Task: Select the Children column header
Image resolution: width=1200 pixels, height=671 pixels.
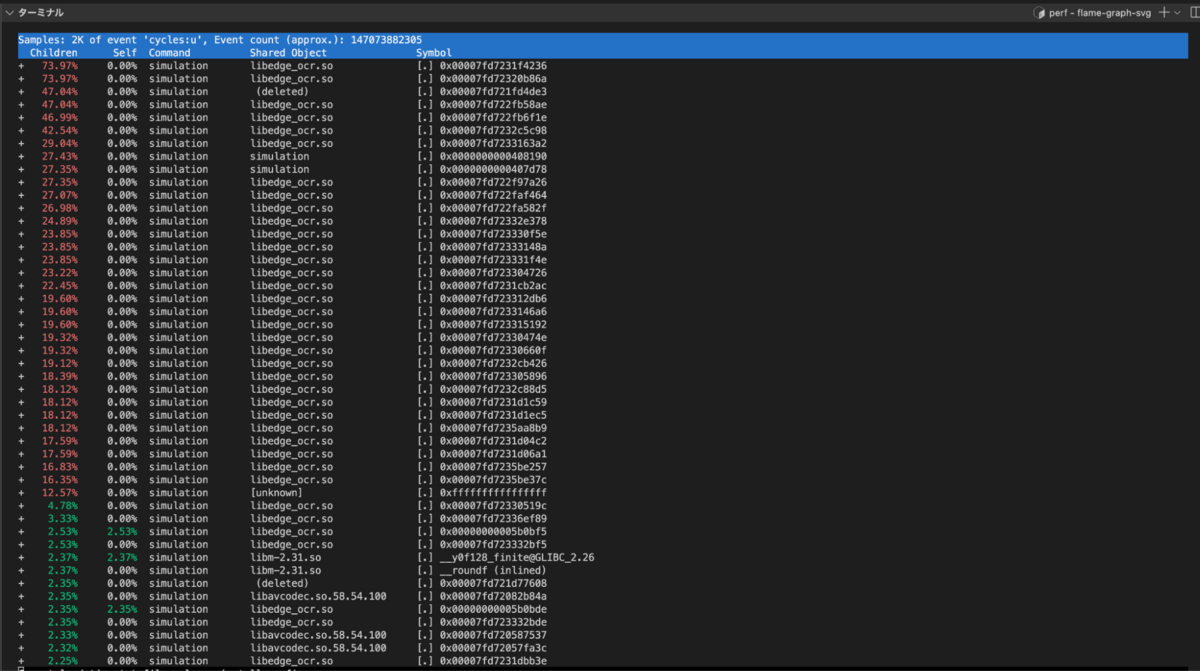Action: (53, 52)
